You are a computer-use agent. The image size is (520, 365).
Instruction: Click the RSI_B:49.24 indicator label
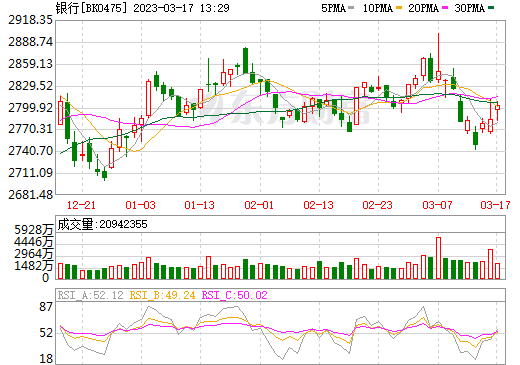tap(162, 295)
